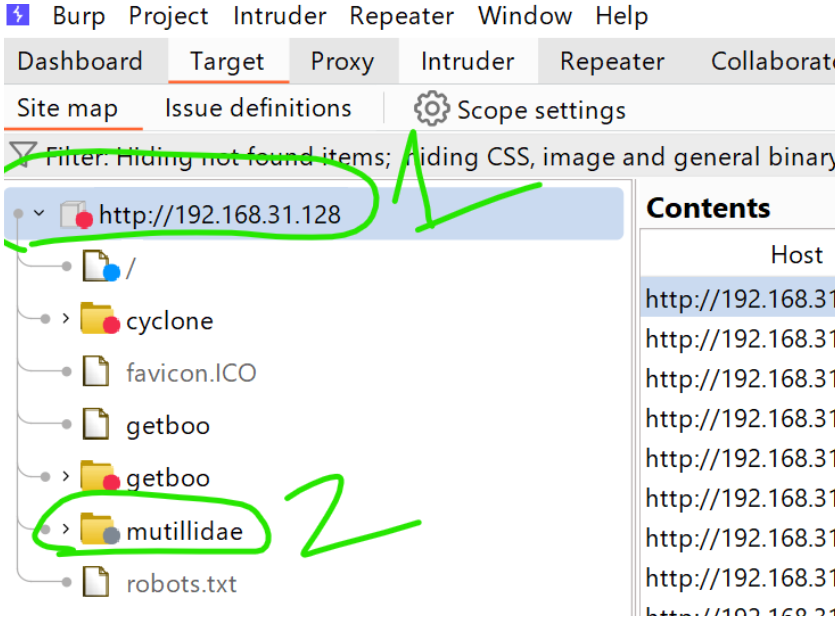Click the Burp Suite logo icon
Image resolution: width=839 pixels, height=620 pixels.
pos(17,14)
